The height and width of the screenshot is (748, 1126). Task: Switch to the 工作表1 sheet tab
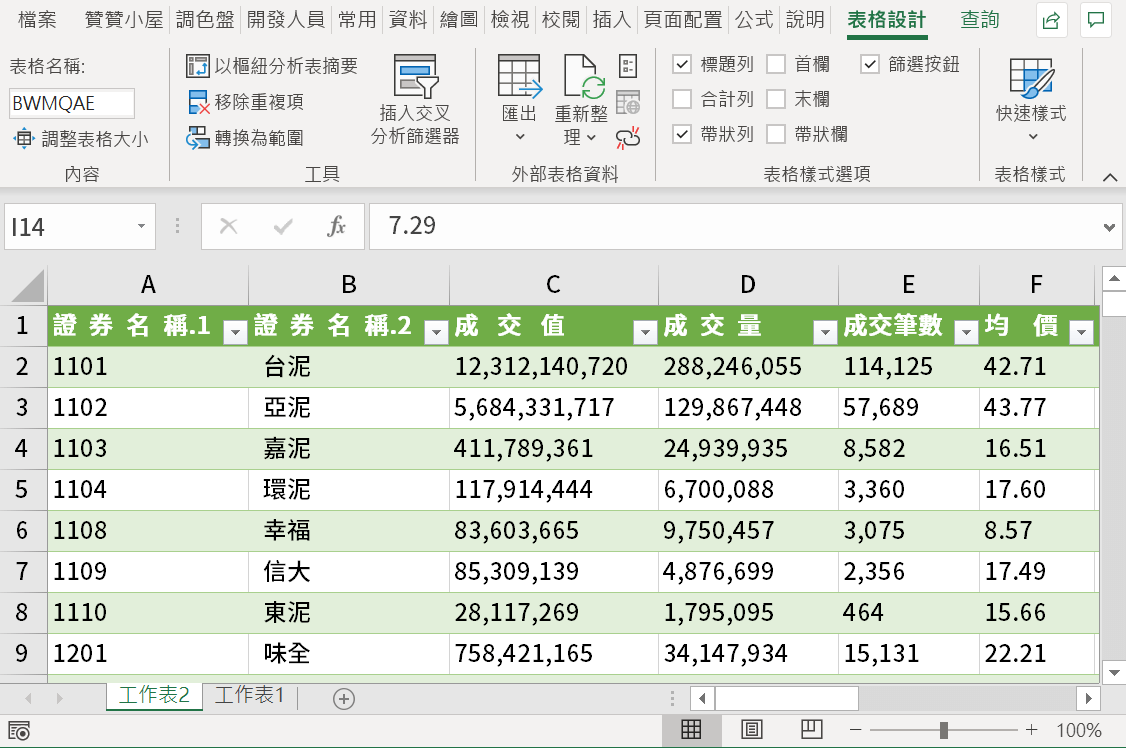pyautogui.click(x=249, y=695)
